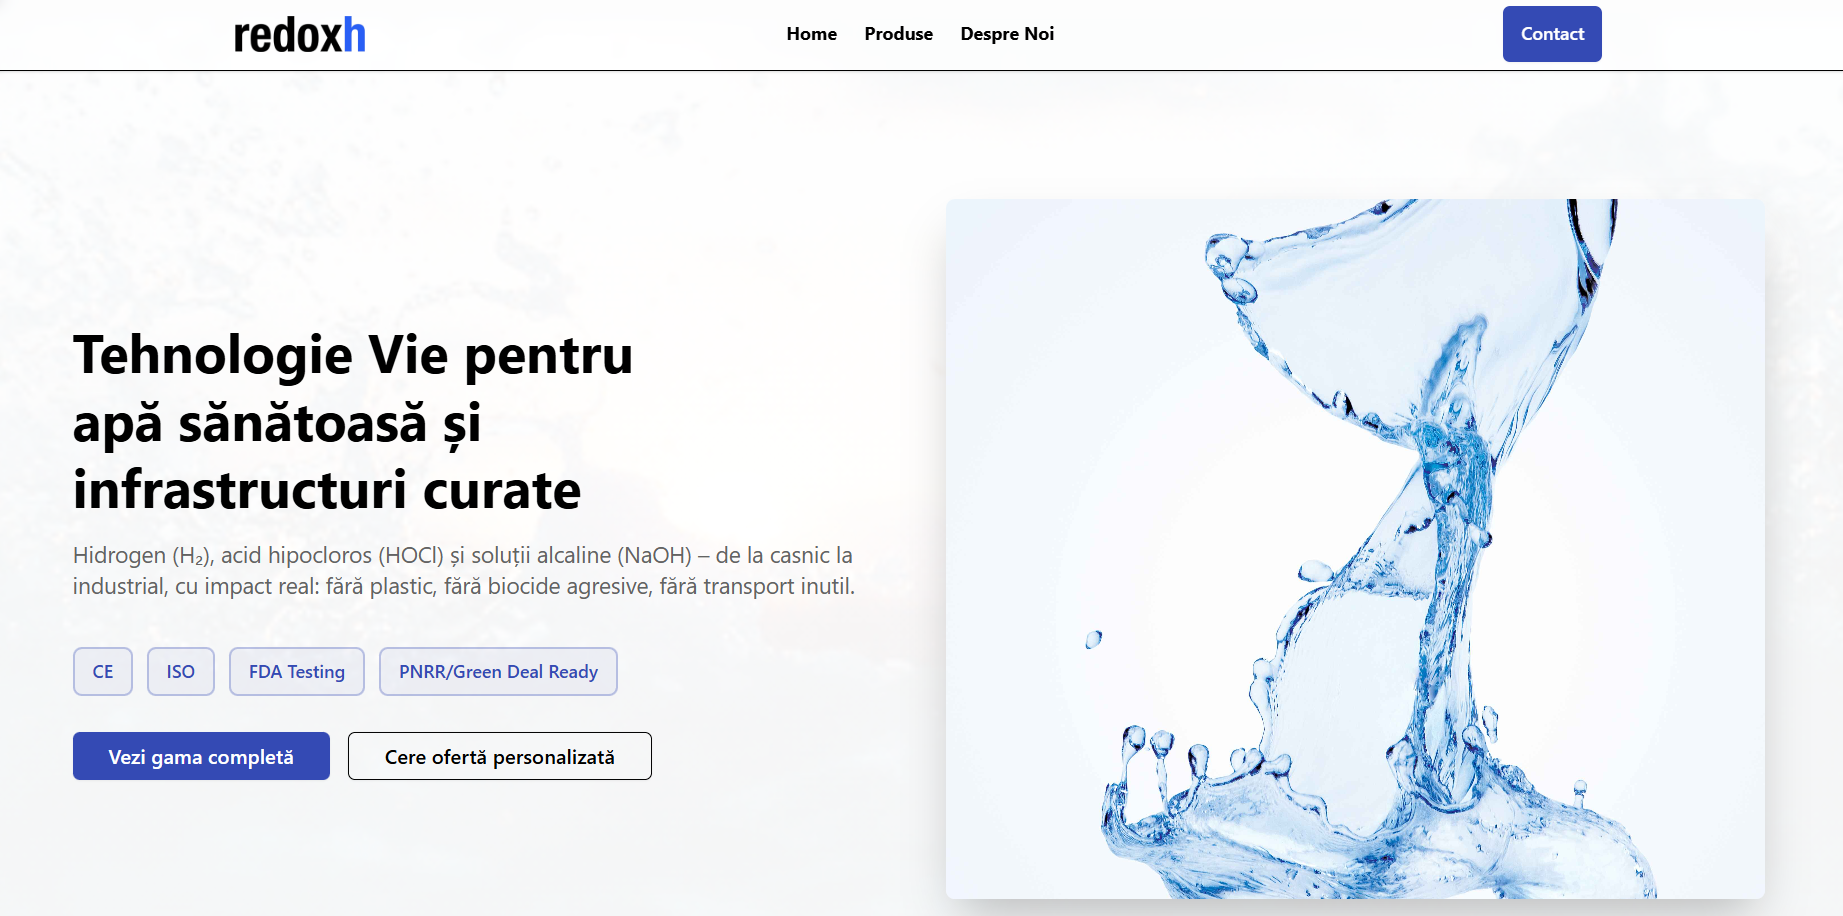Click the paragraph line starting 'Hidrogen (H₂)'
Viewport: 1843px width, 916px height.
click(x=463, y=555)
